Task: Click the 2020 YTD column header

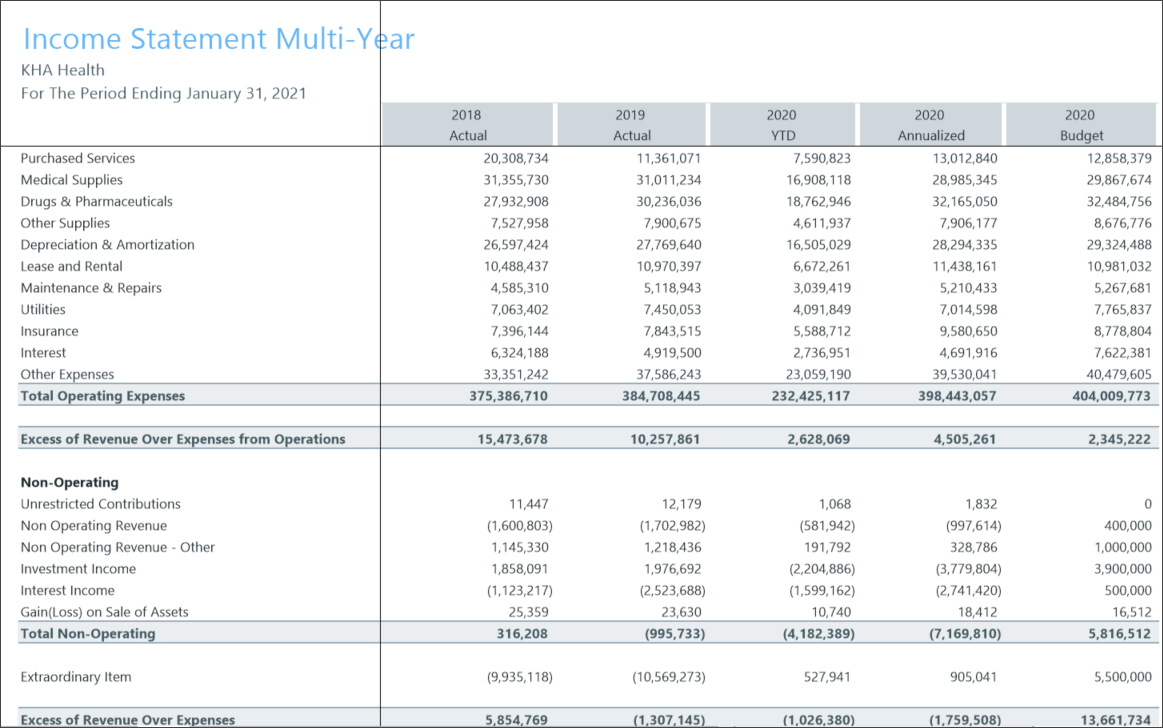Action: (x=782, y=125)
